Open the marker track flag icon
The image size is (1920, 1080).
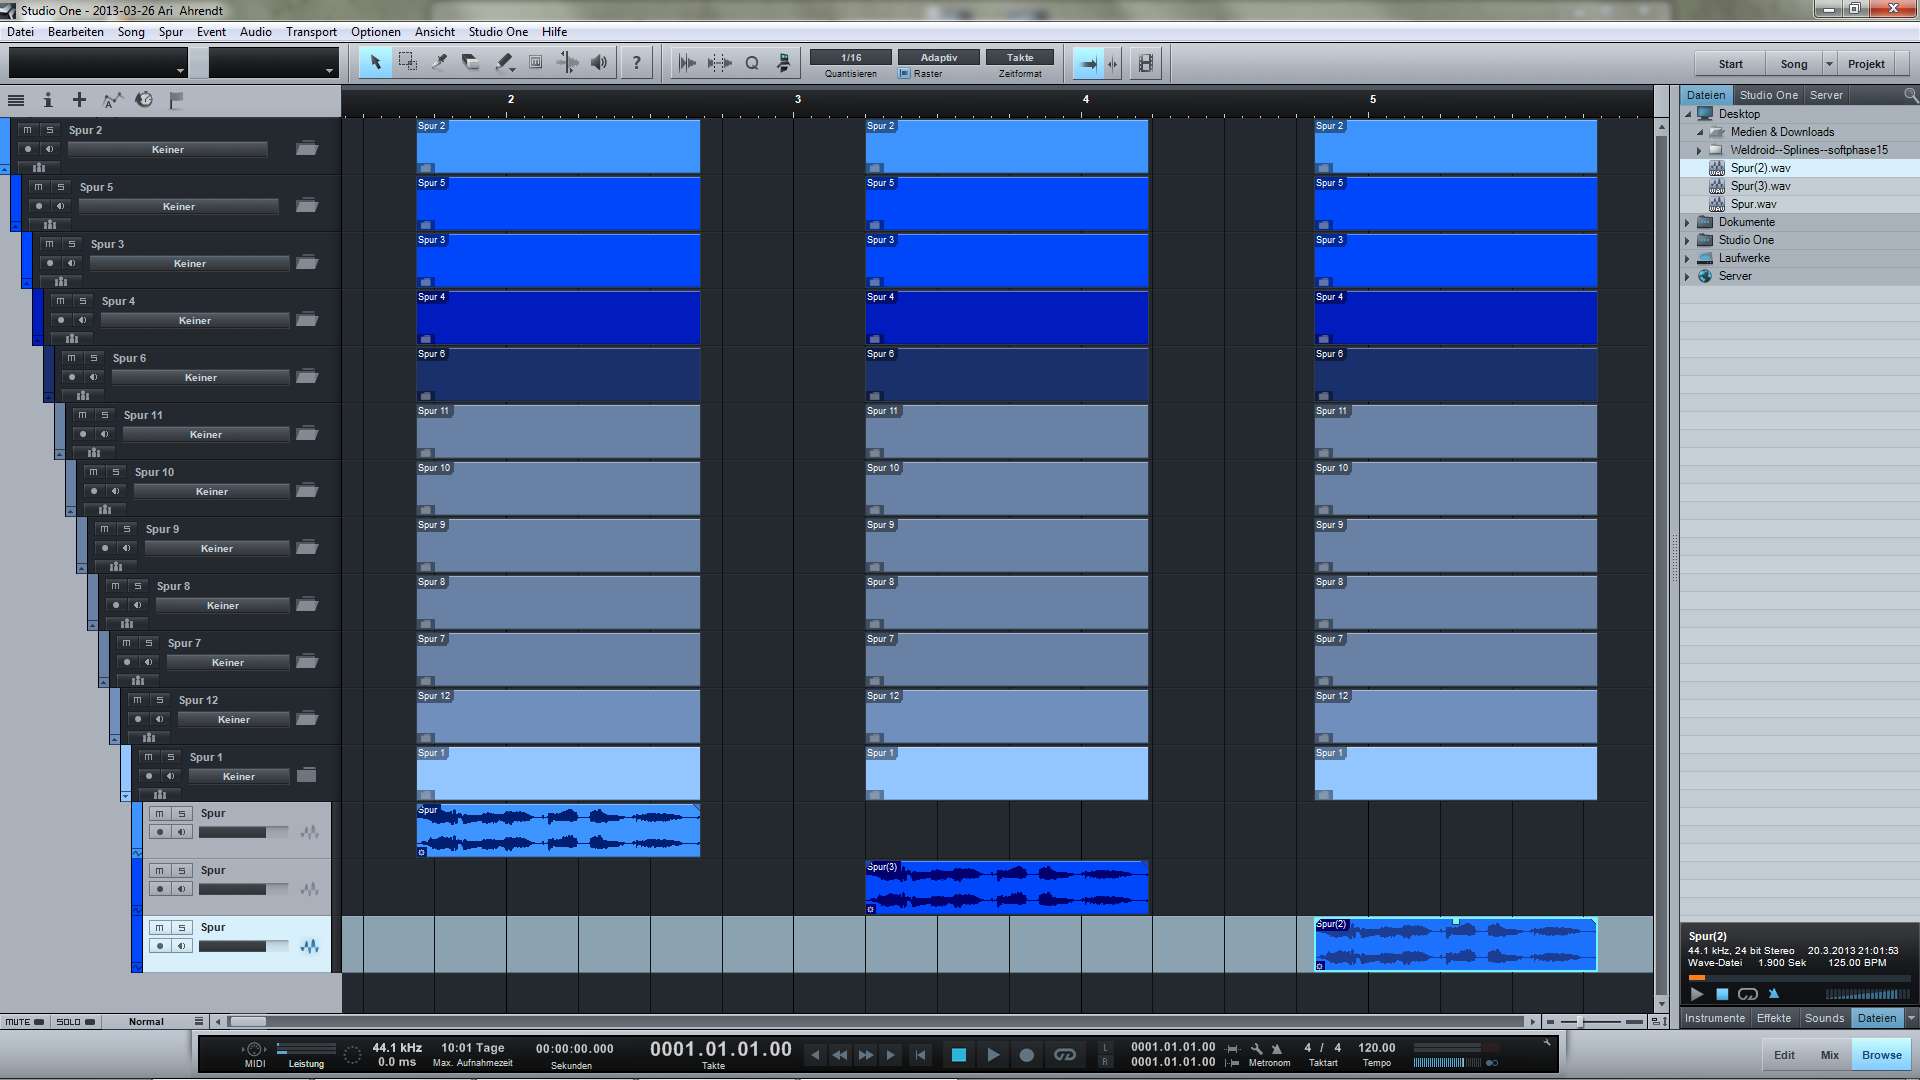click(176, 100)
